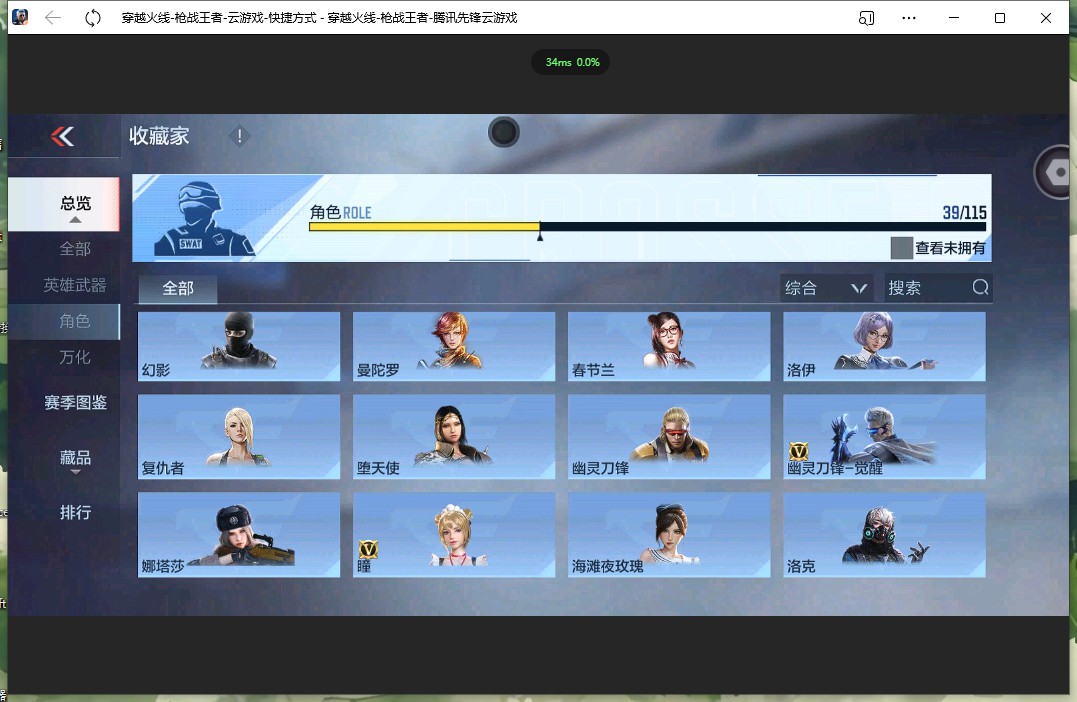Open the hexagon floating menu button
1077x702 pixels.
(1056, 172)
